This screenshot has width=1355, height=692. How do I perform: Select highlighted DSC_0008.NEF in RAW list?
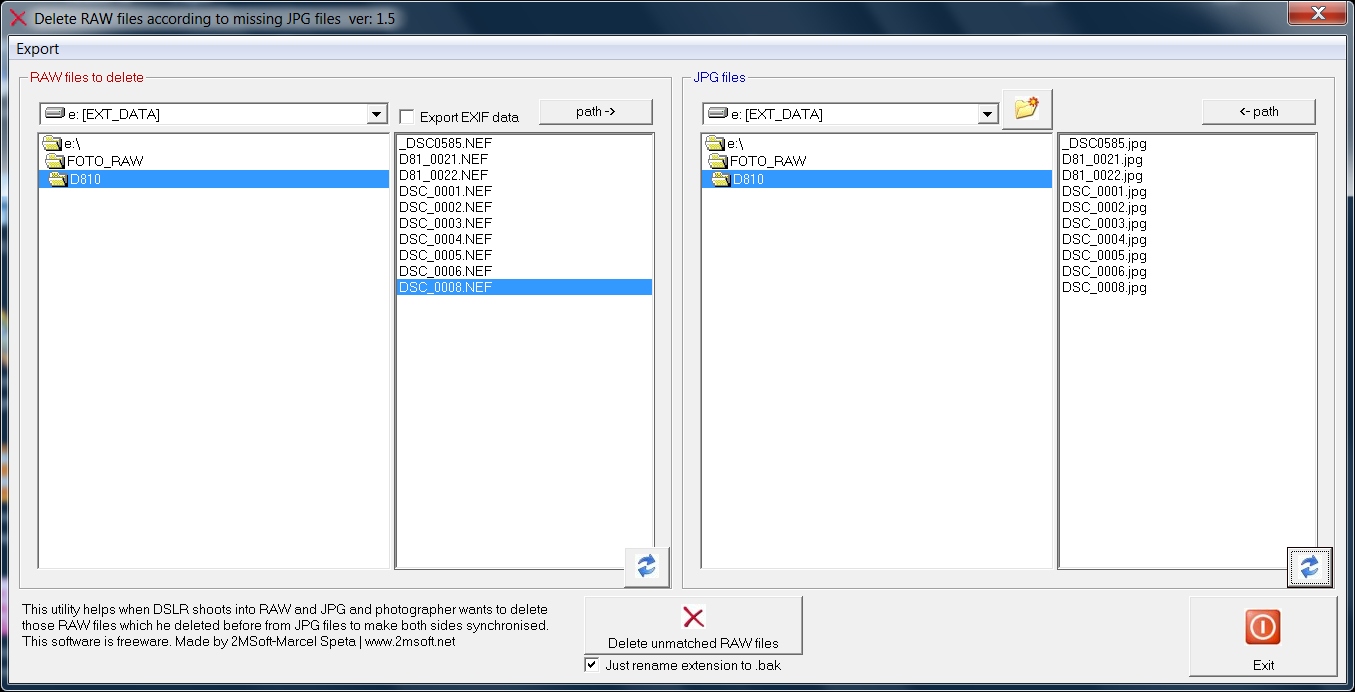[x=525, y=287]
